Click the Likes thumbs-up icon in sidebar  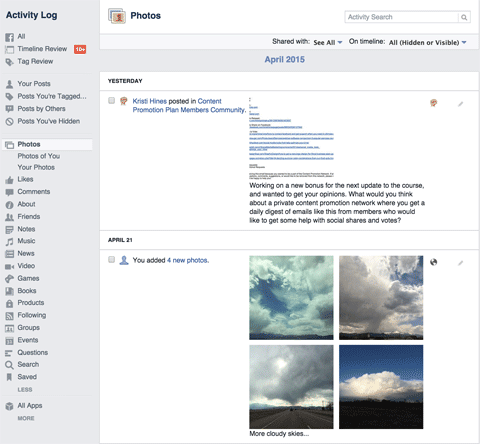tap(9, 180)
